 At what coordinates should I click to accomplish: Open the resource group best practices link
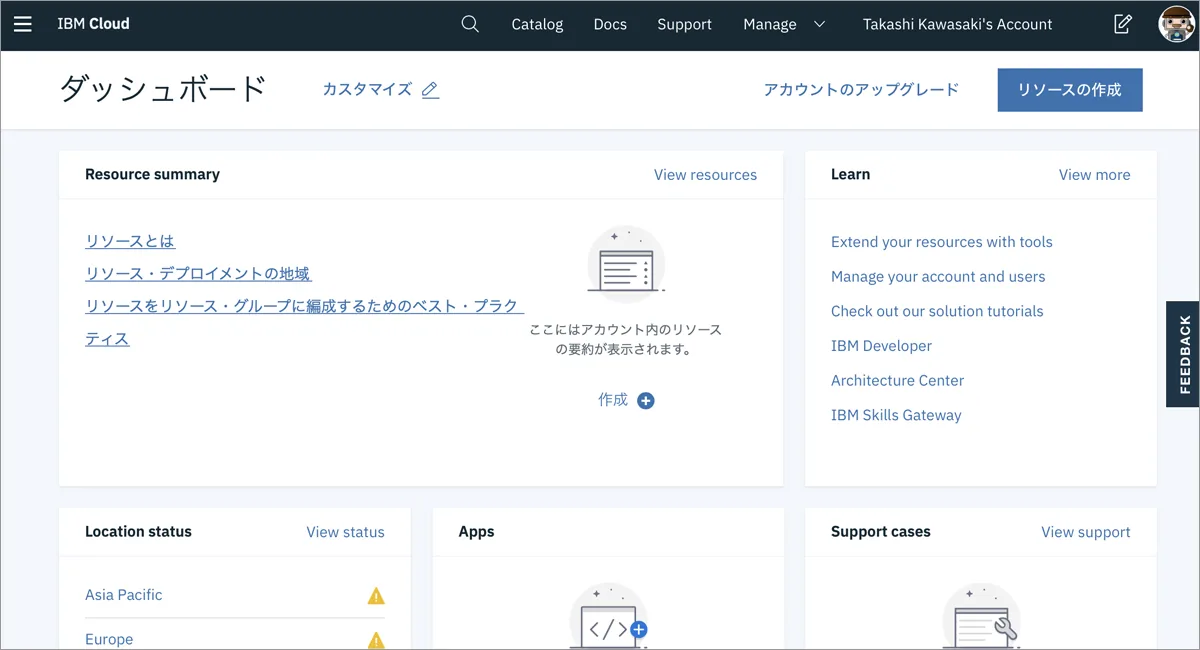tap(304, 322)
